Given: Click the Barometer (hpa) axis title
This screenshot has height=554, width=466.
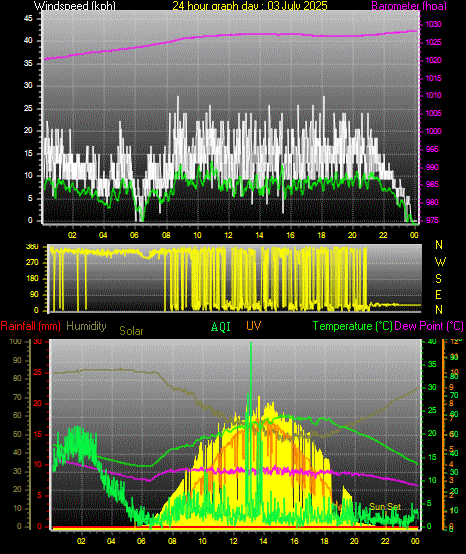Looking at the screenshot, I should 409,6.
